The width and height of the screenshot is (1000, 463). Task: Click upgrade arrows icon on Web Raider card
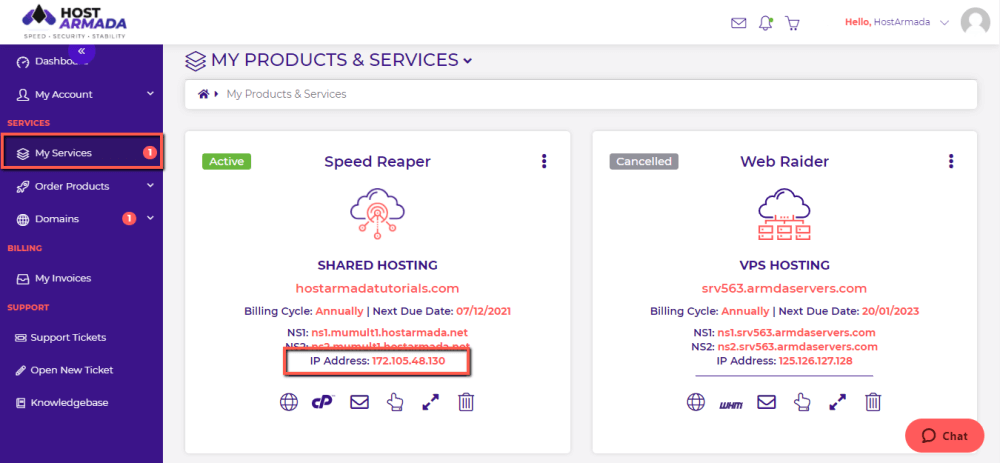point(837,402)
